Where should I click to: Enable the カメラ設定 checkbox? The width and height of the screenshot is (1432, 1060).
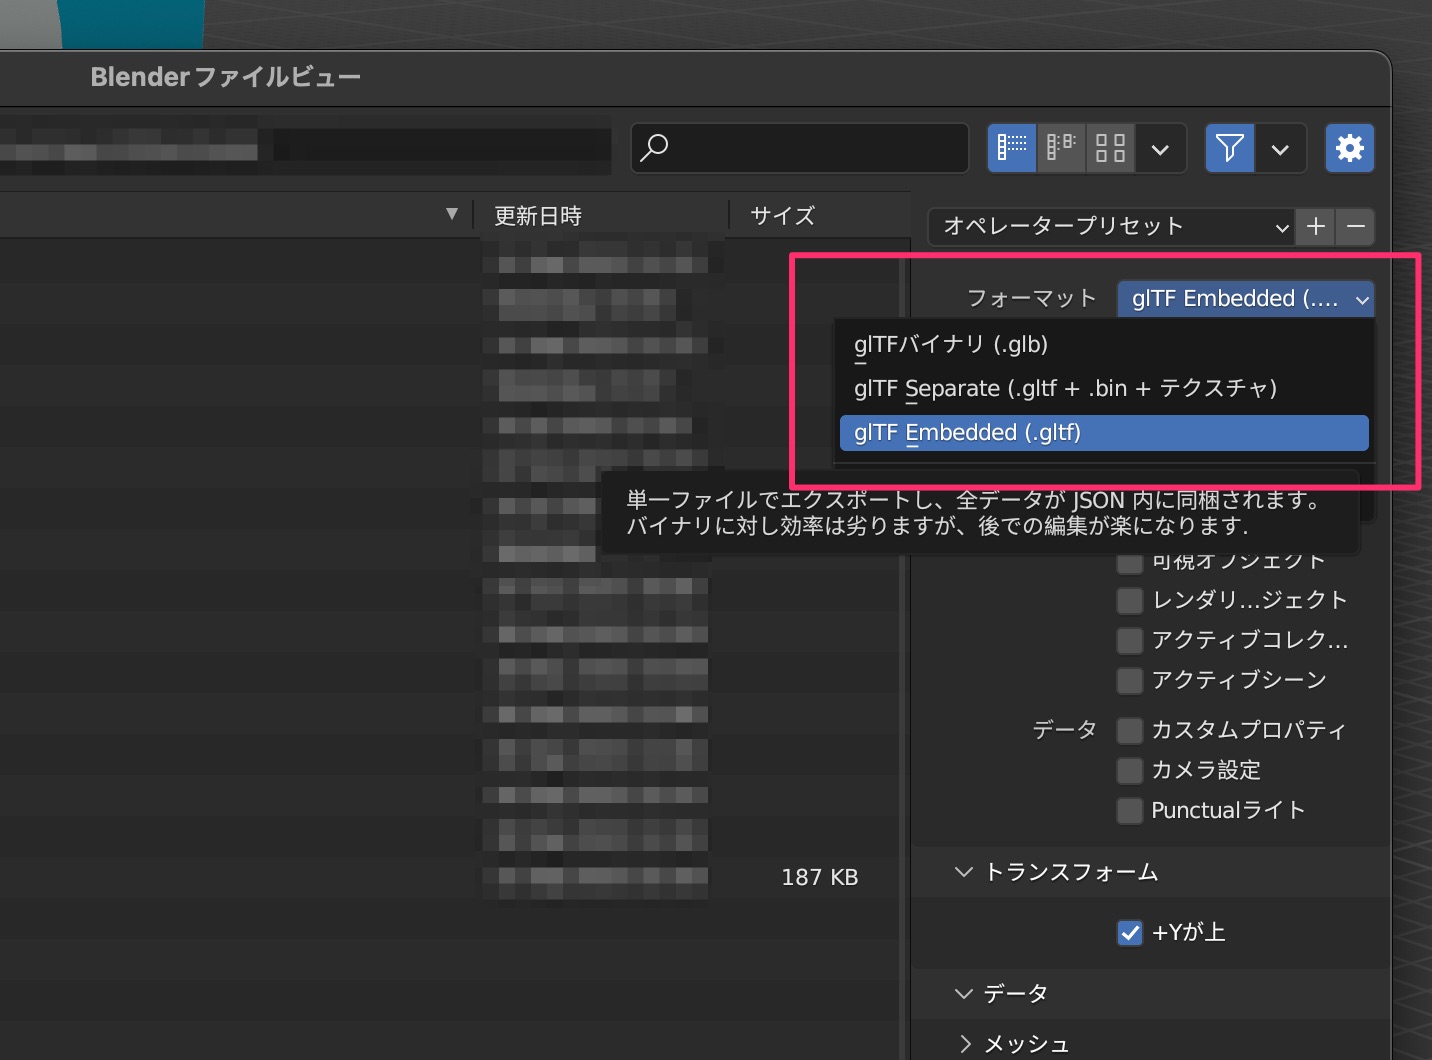pyautogui.click(x=1129, y=770)
